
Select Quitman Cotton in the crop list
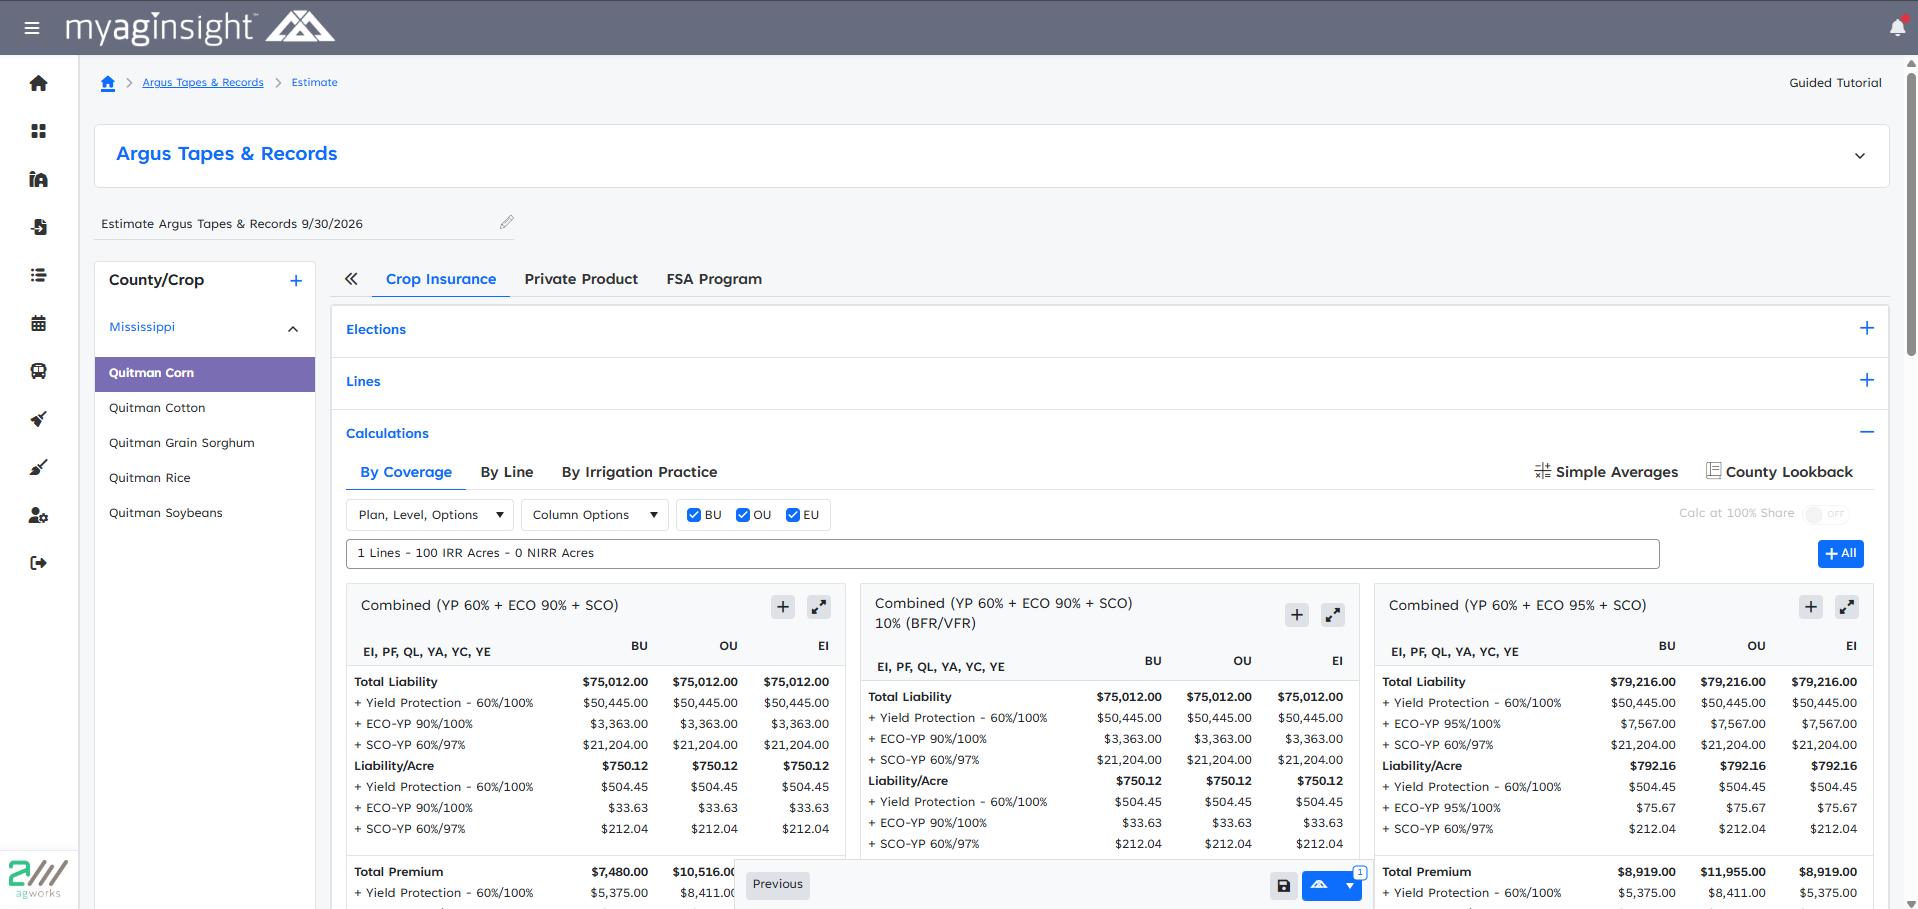point(157,408)
